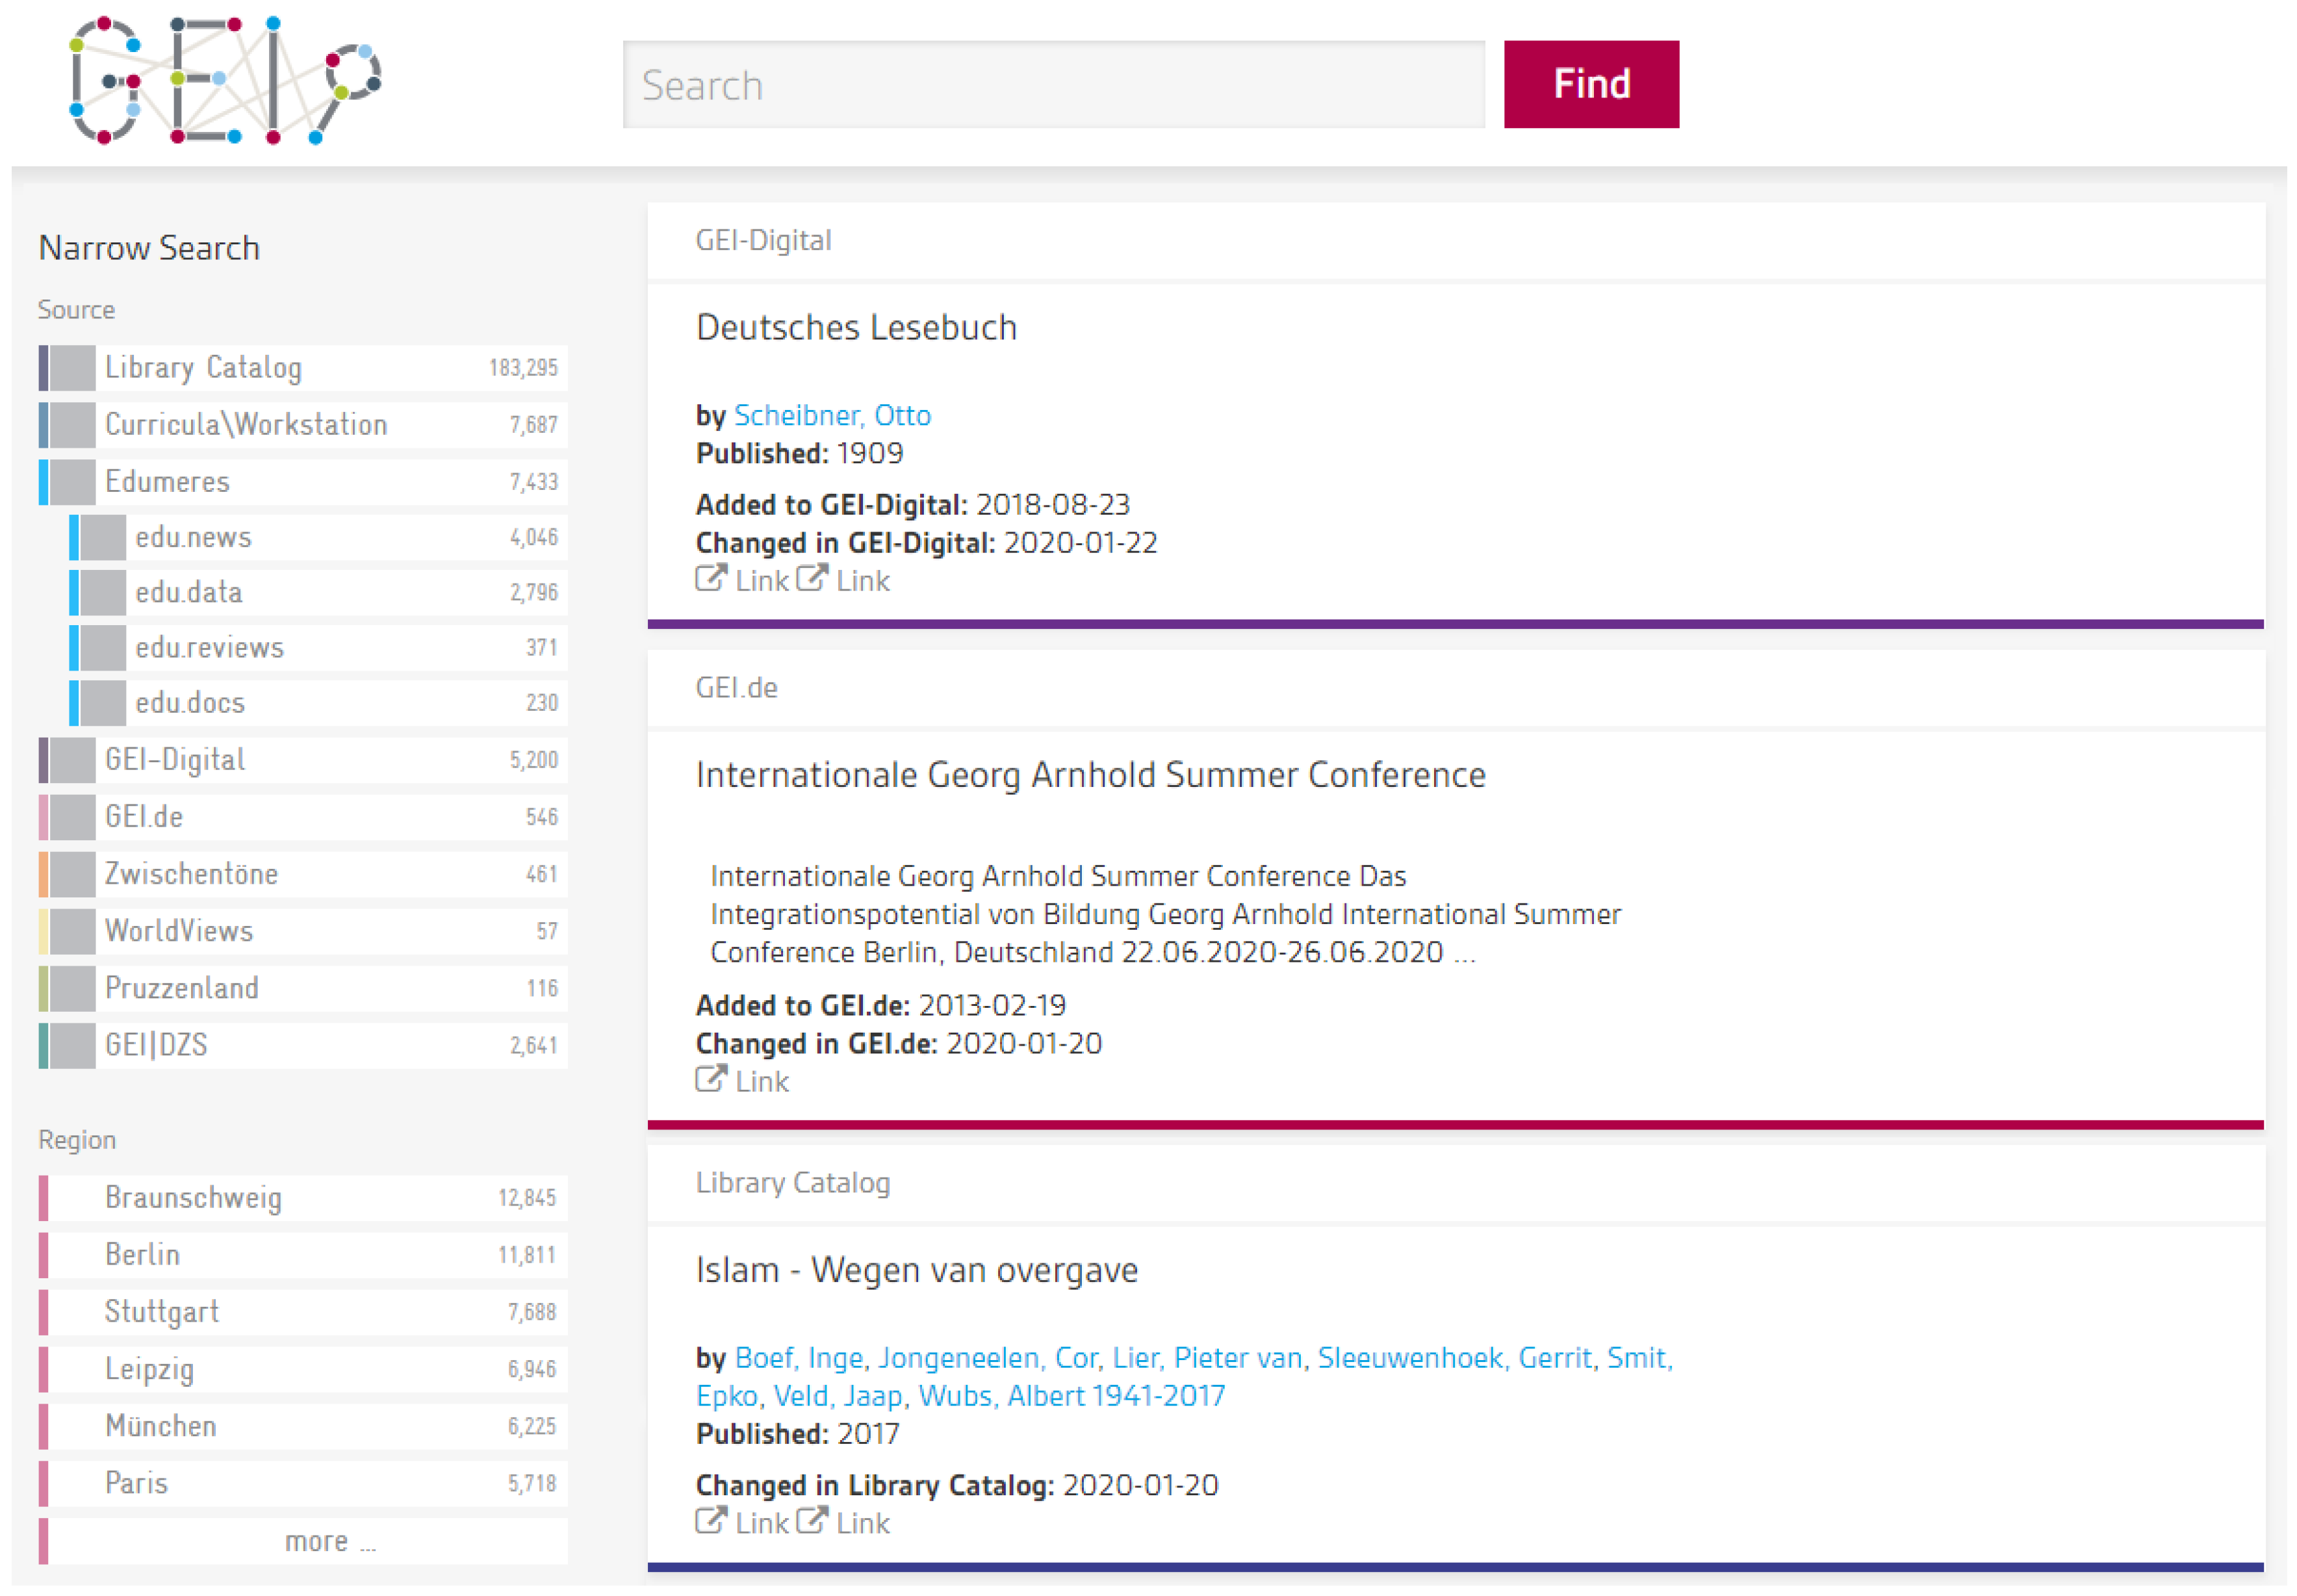Filter by Stuttgart region

point(161,1312)
